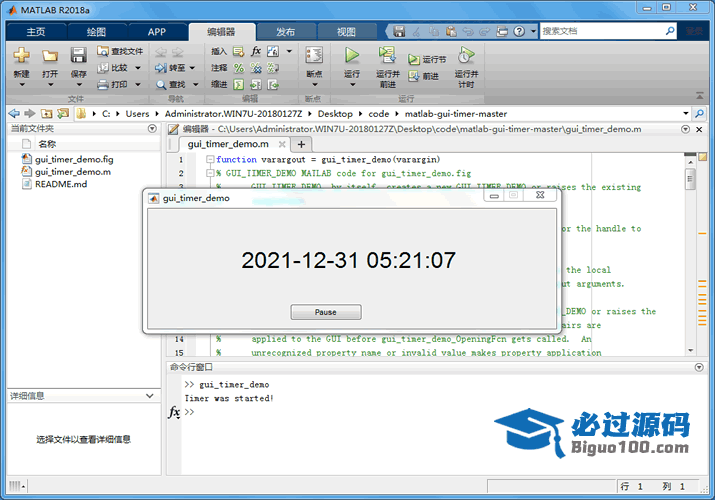This screenshot has height=500, width=715.
Task: Click the switch windows icon in quick-access toolbar
Action: (x=502, y=31)
